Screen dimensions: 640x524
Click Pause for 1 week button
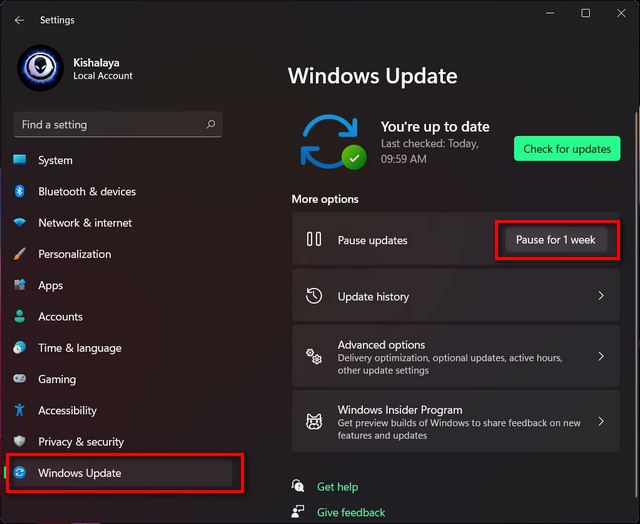[x=556, y=240]
